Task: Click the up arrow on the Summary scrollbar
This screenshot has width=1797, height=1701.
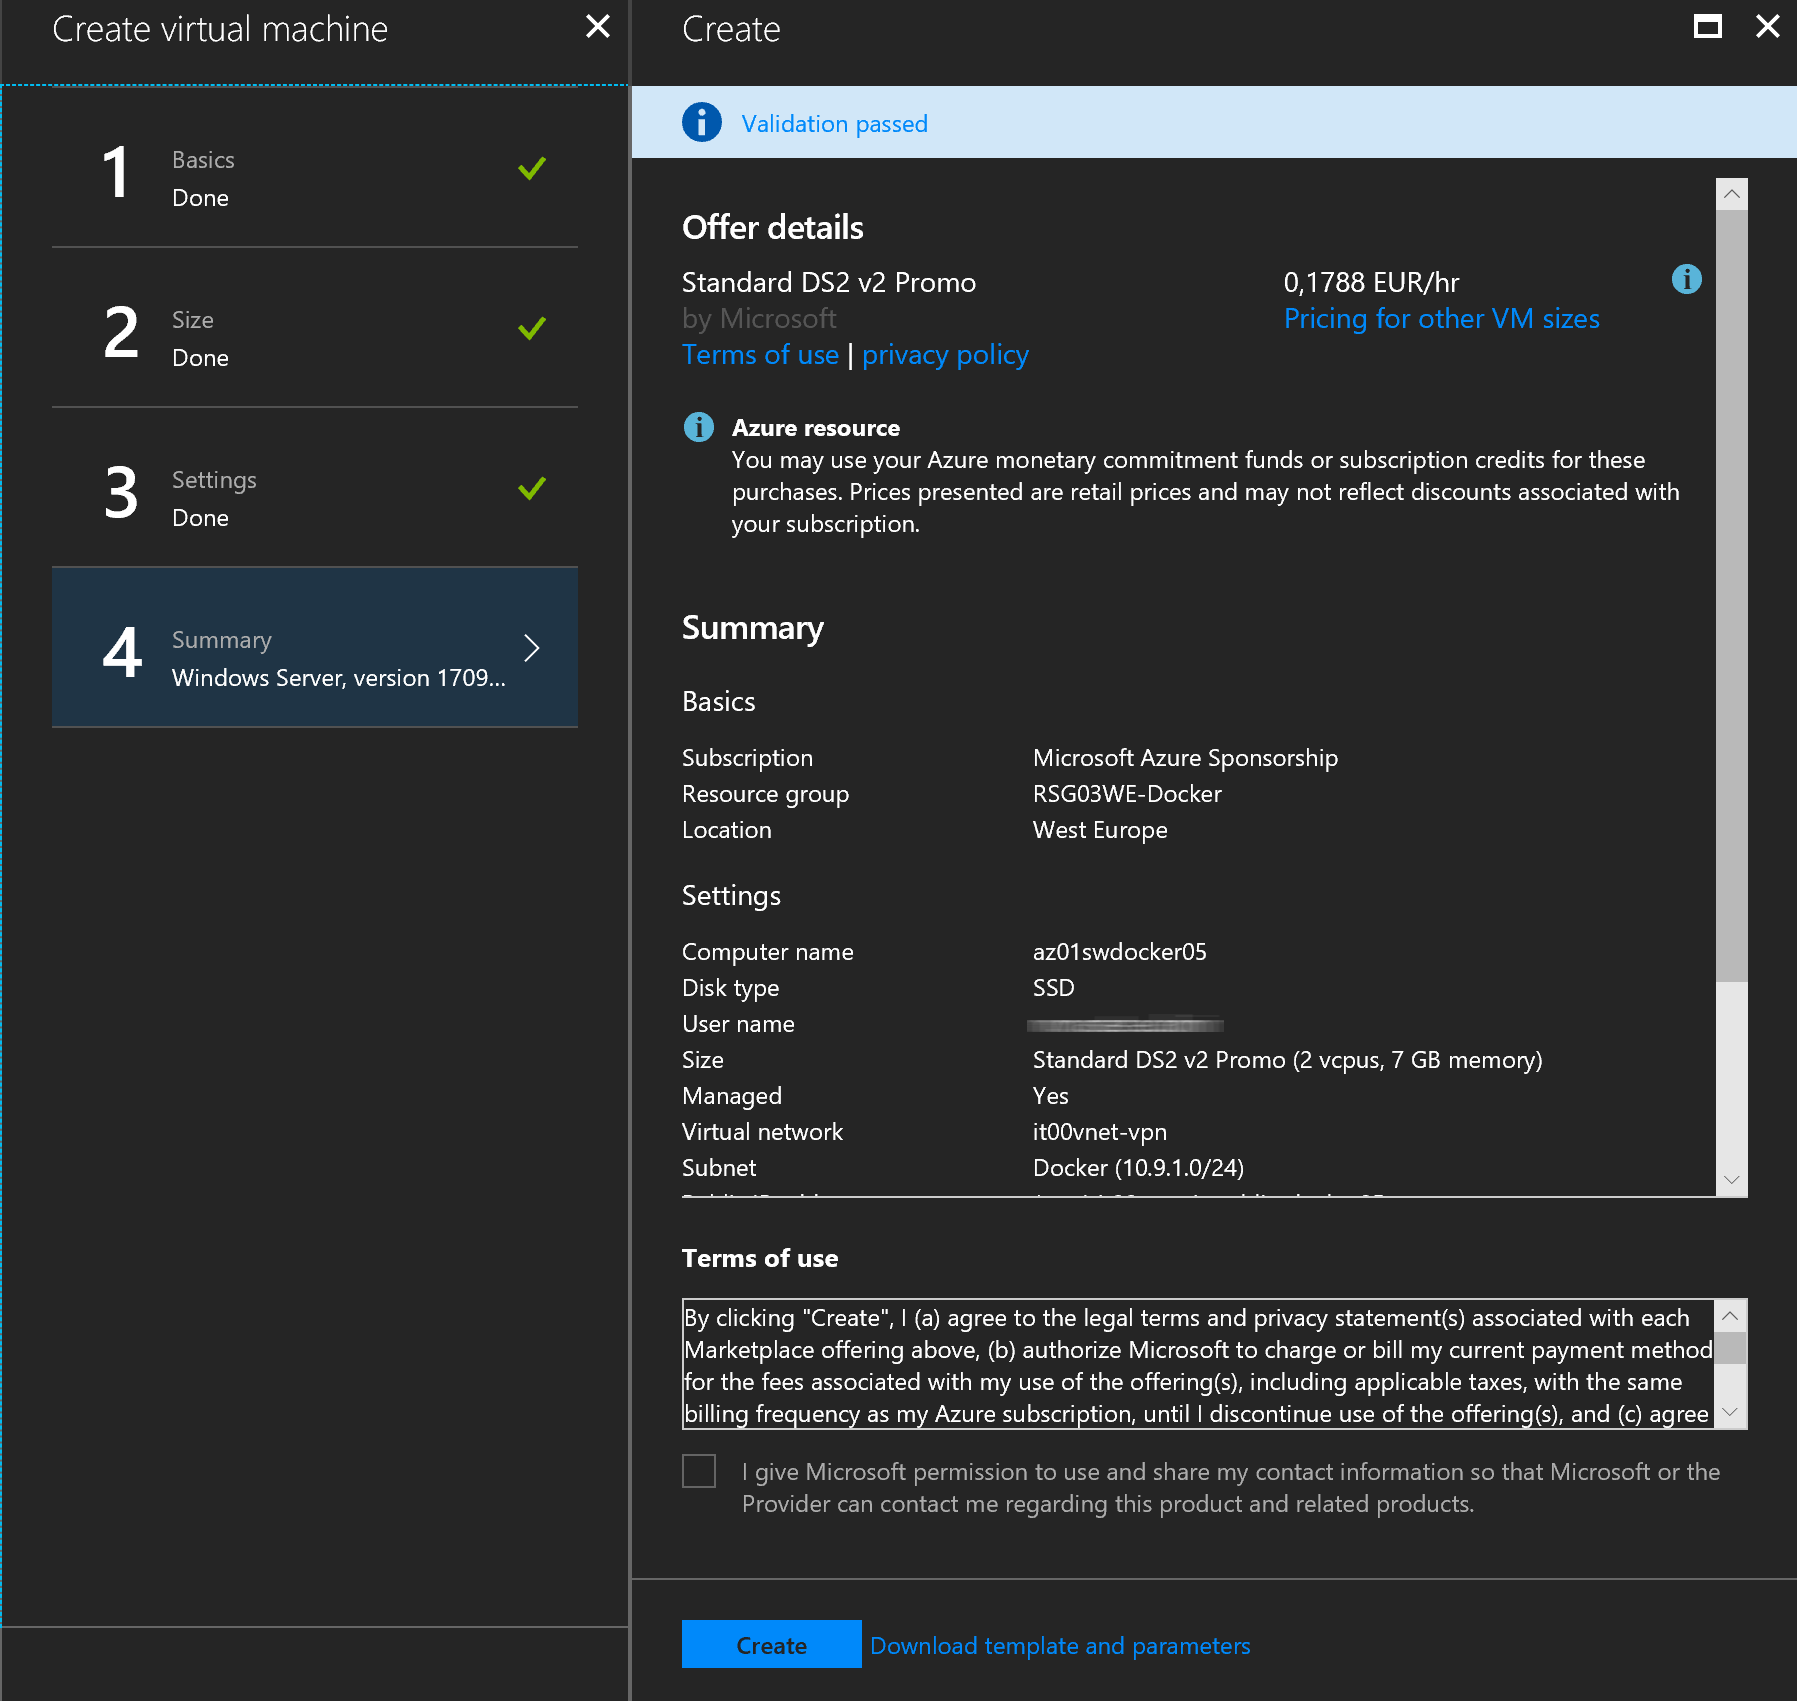Action: [1731, 193]
